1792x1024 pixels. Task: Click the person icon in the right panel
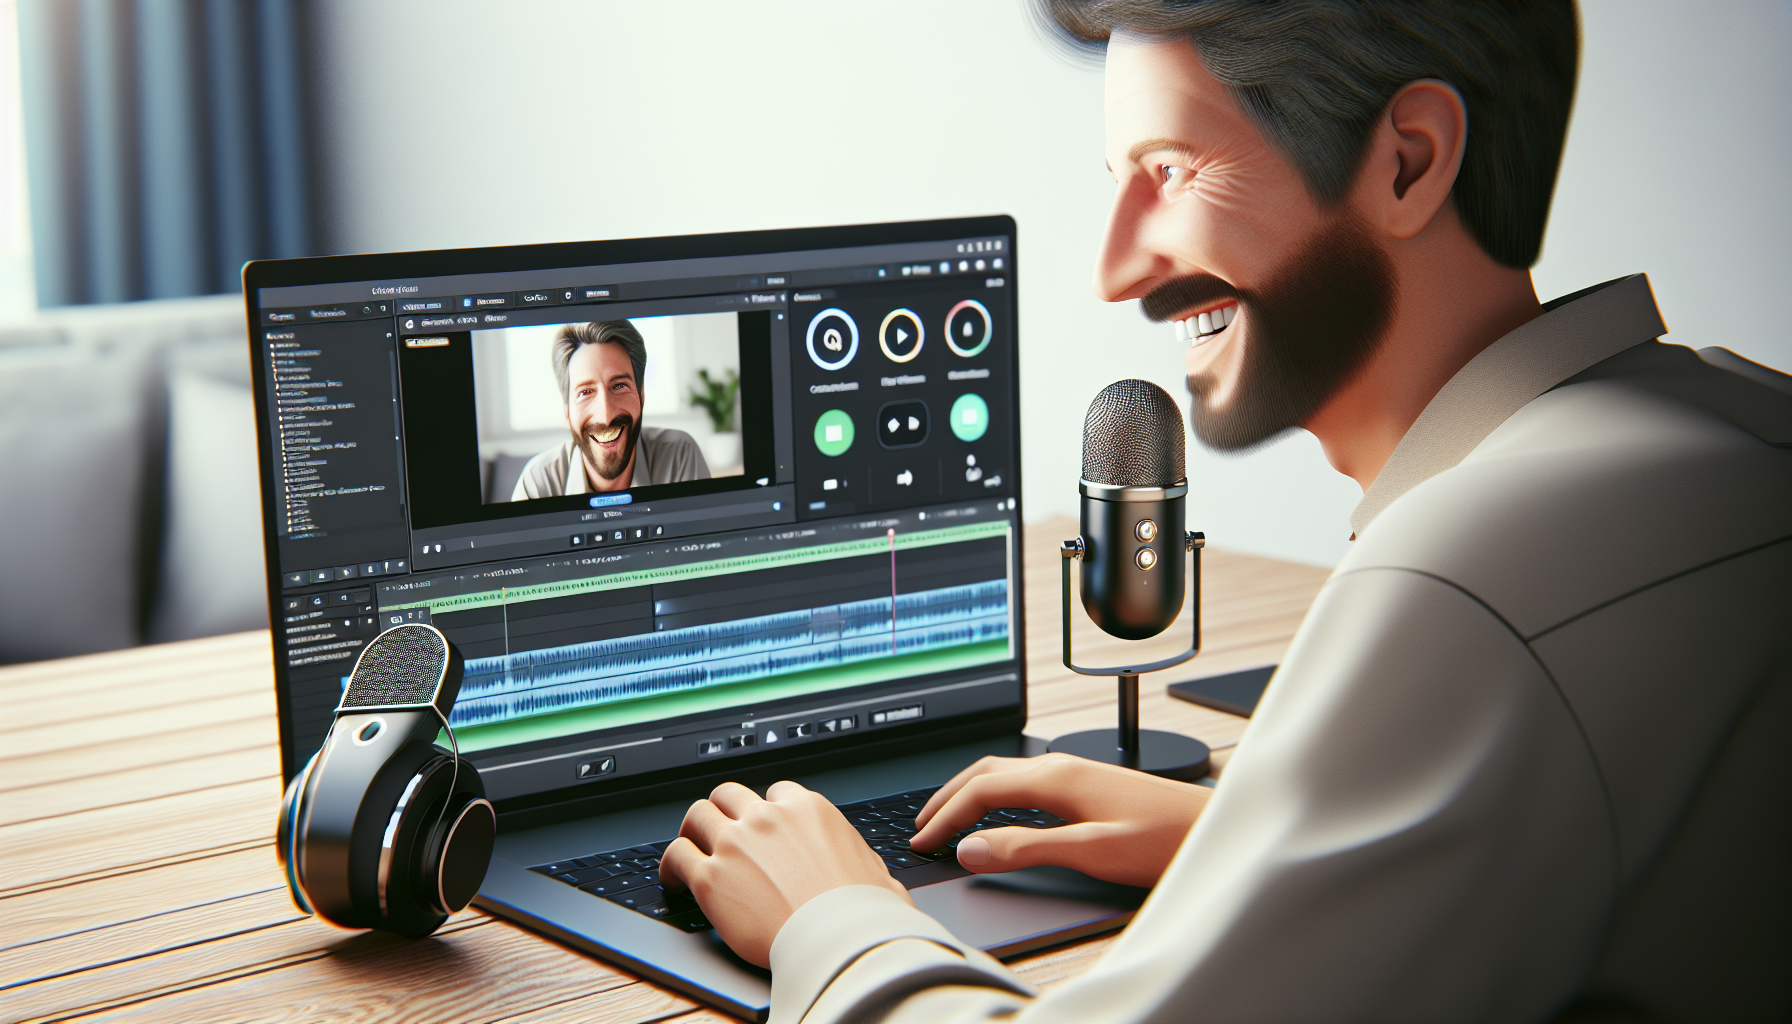click(x=969, y=465)
